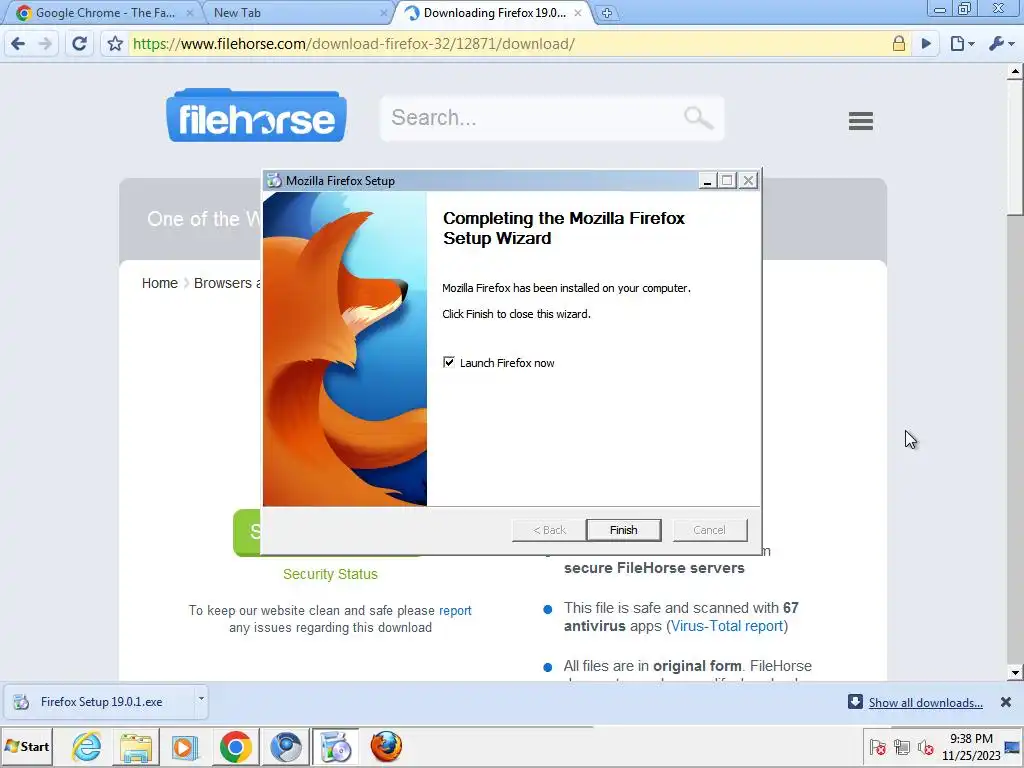This screenshot has height=768, width=1024.
Task: Follow the report link
Action: pos(455,611)
